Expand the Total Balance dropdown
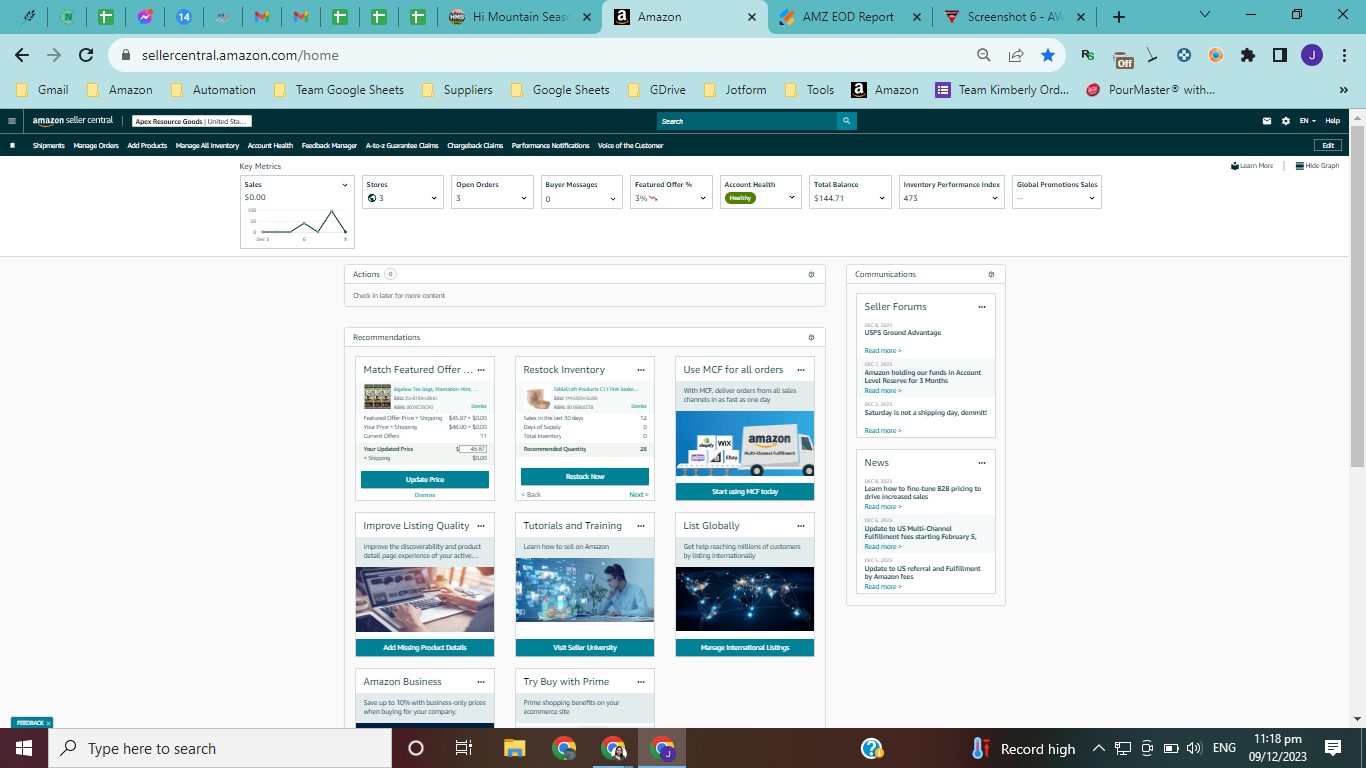The height and width of the screenshot is (768, 1366). (882, 198)
